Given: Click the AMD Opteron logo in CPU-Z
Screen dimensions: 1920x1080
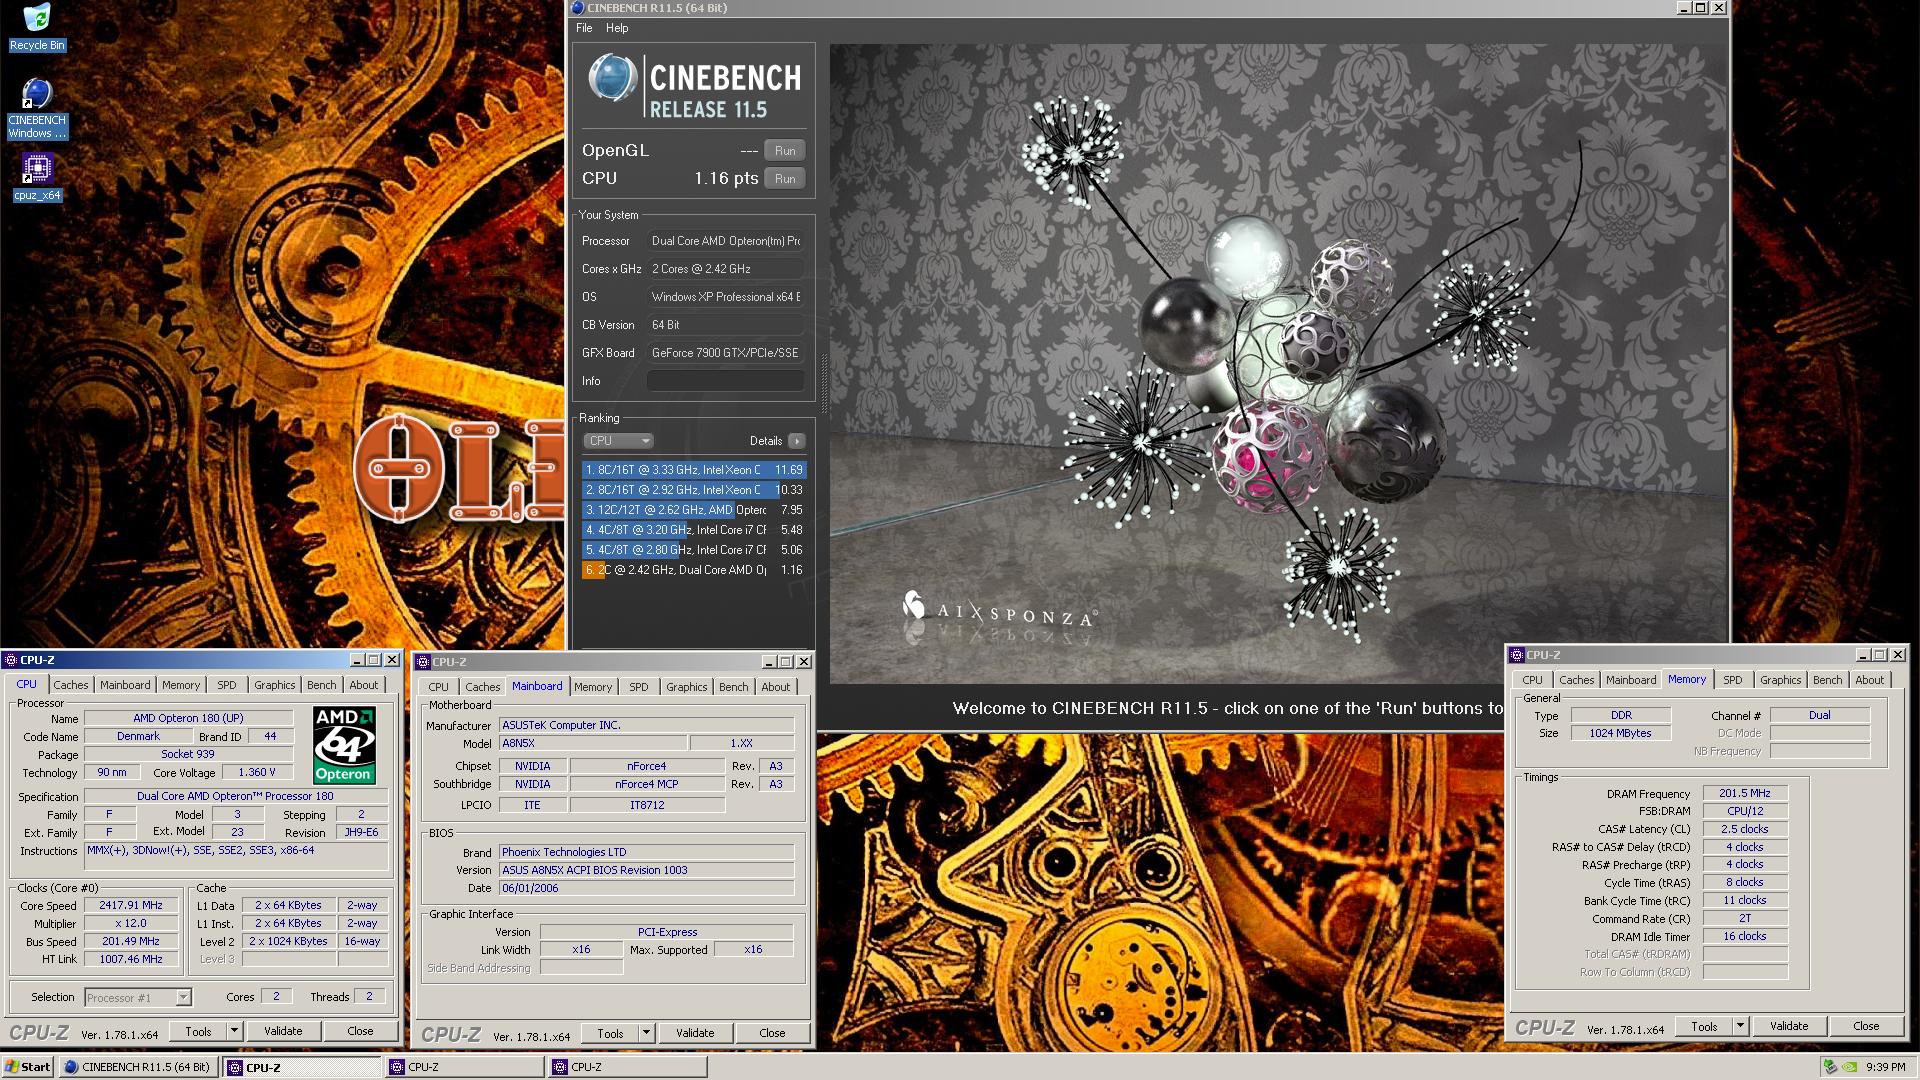Looking at the screenshot, I should [344, 745].
